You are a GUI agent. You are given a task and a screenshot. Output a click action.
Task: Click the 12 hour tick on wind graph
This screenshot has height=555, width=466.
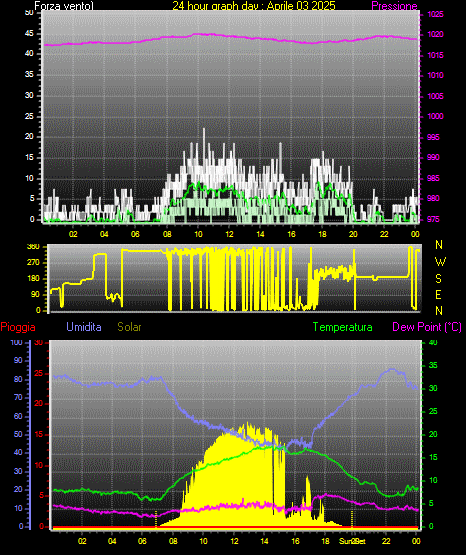click(x=229, y=234)
